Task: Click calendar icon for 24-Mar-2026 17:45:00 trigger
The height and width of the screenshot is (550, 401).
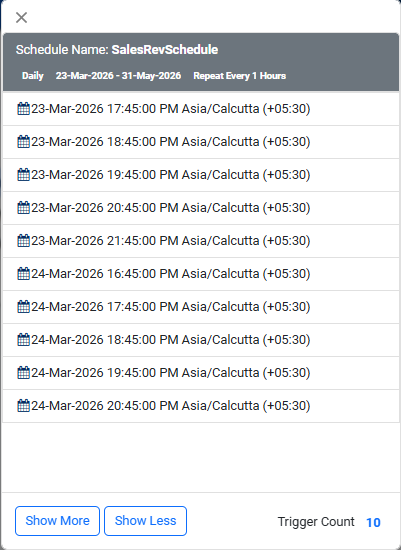Action: click(24, 306)
